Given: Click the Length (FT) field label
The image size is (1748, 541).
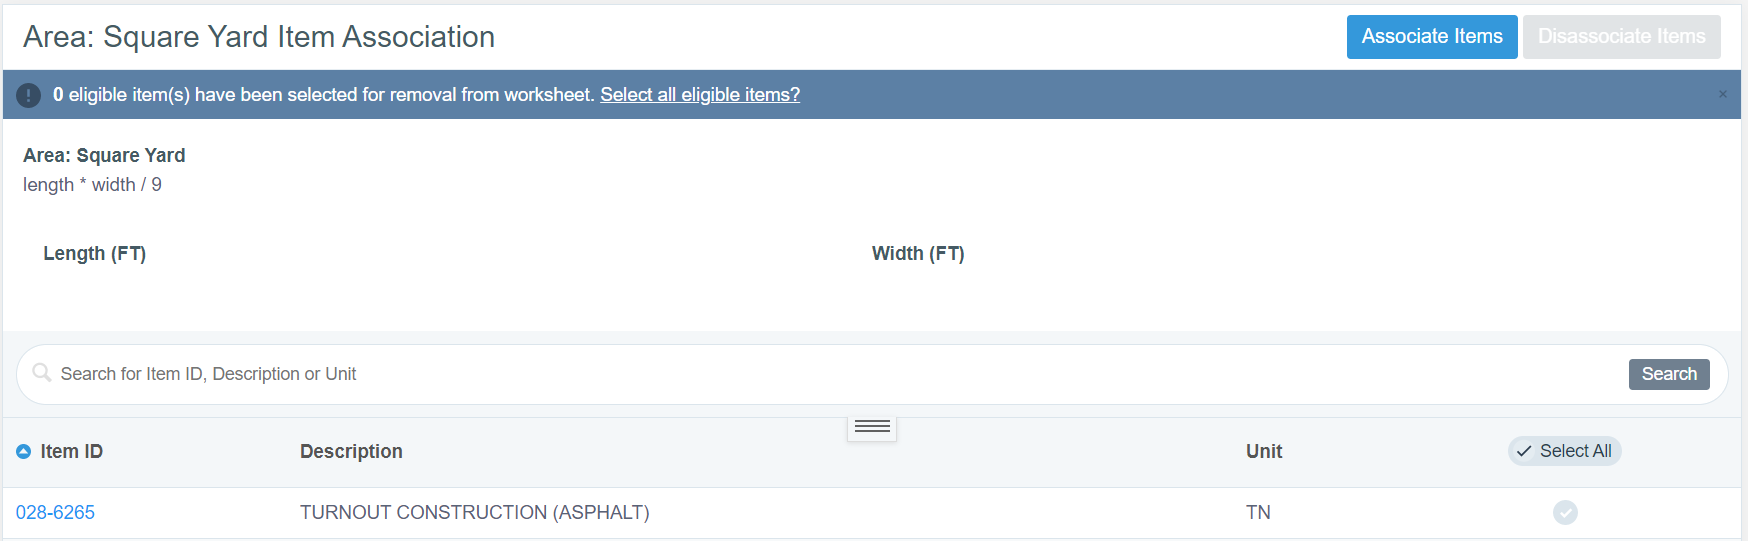Looking at the screenshot, I should pyautogui.click(x=94, y=254).
